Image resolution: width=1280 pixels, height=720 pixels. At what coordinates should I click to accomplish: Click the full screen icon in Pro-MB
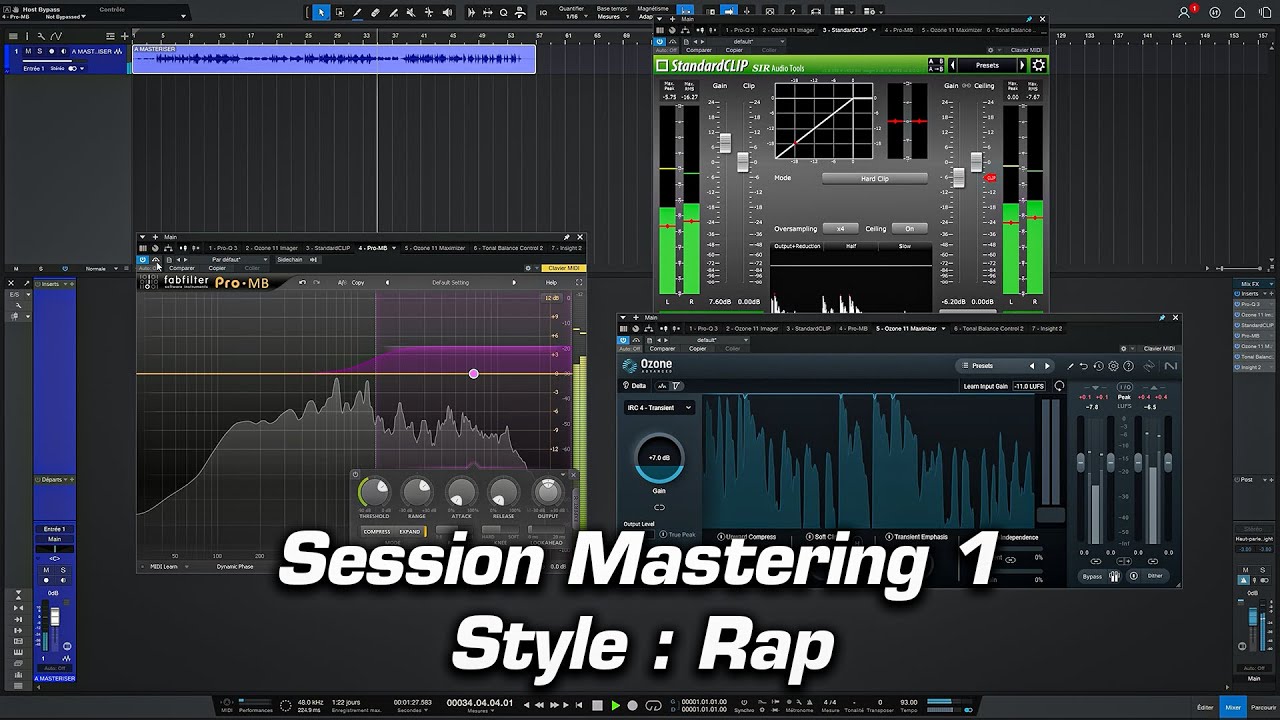578,283
